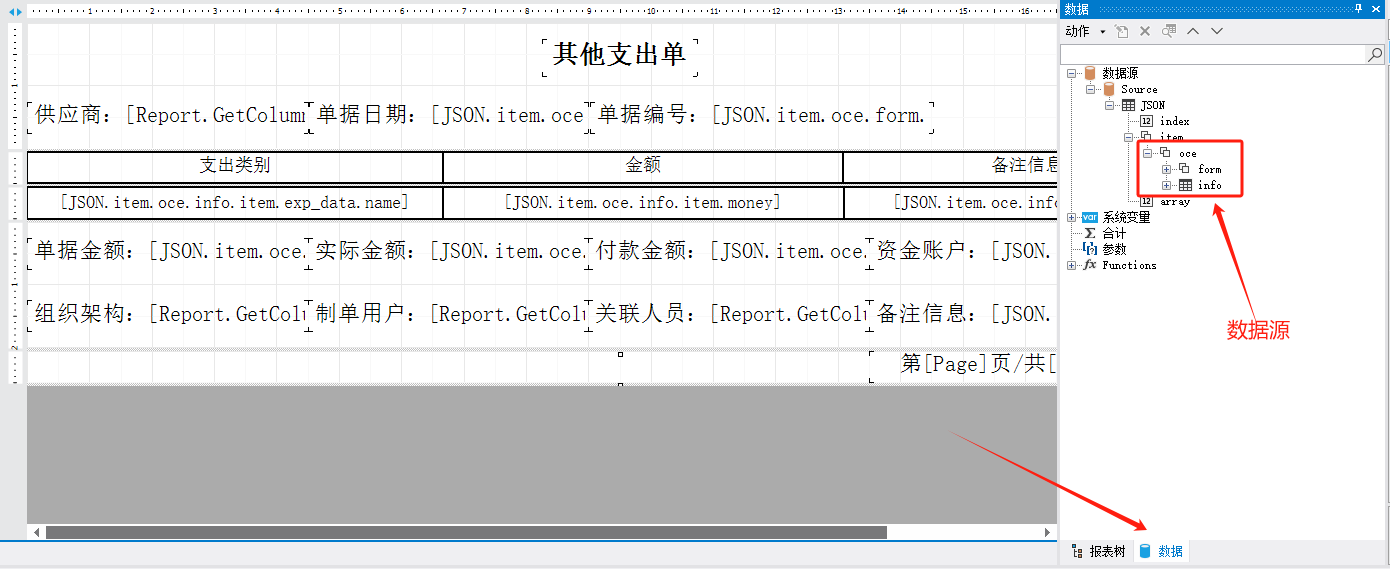Select the 制单用户 text field
Screen dimensions: 1390x569
450,314
